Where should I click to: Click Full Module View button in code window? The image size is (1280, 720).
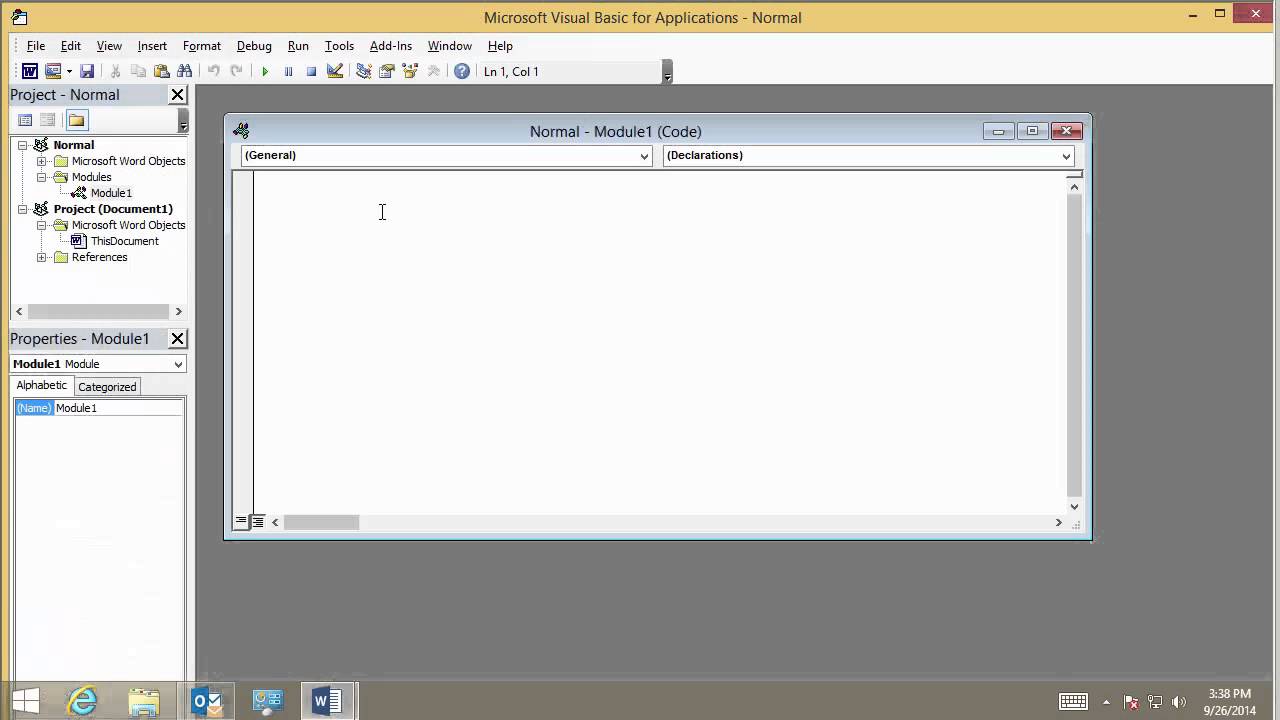(258, 522)
